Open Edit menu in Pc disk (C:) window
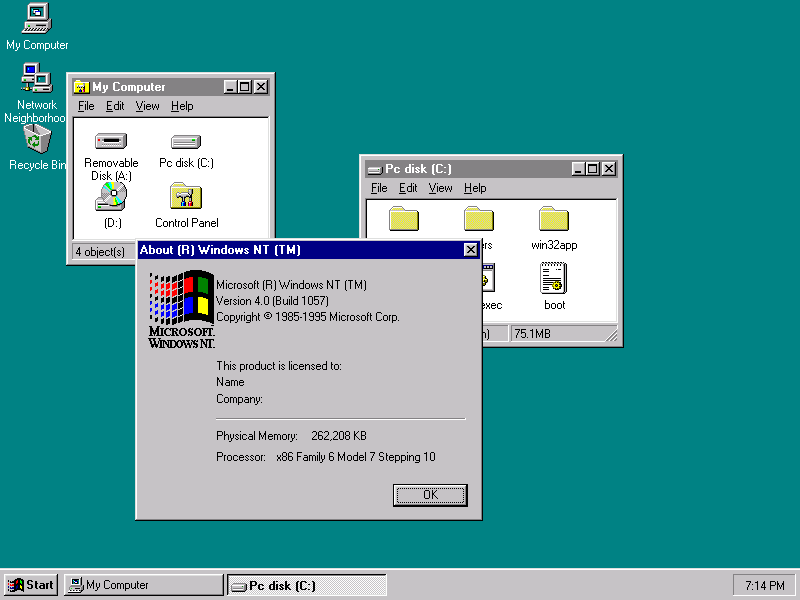 tap(408, 188)
